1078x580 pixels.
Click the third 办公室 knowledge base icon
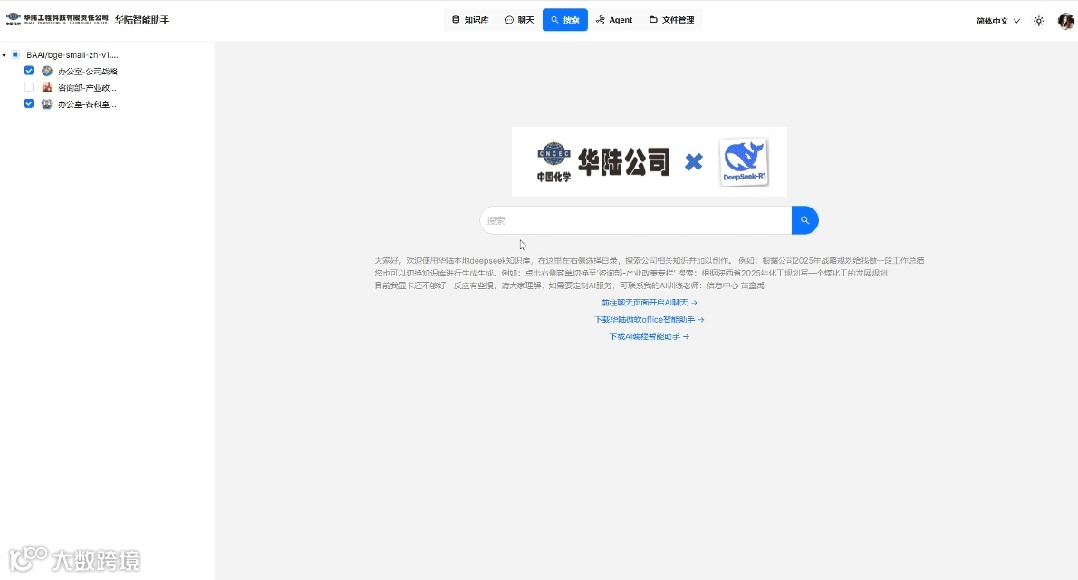[x=47, y=104]
